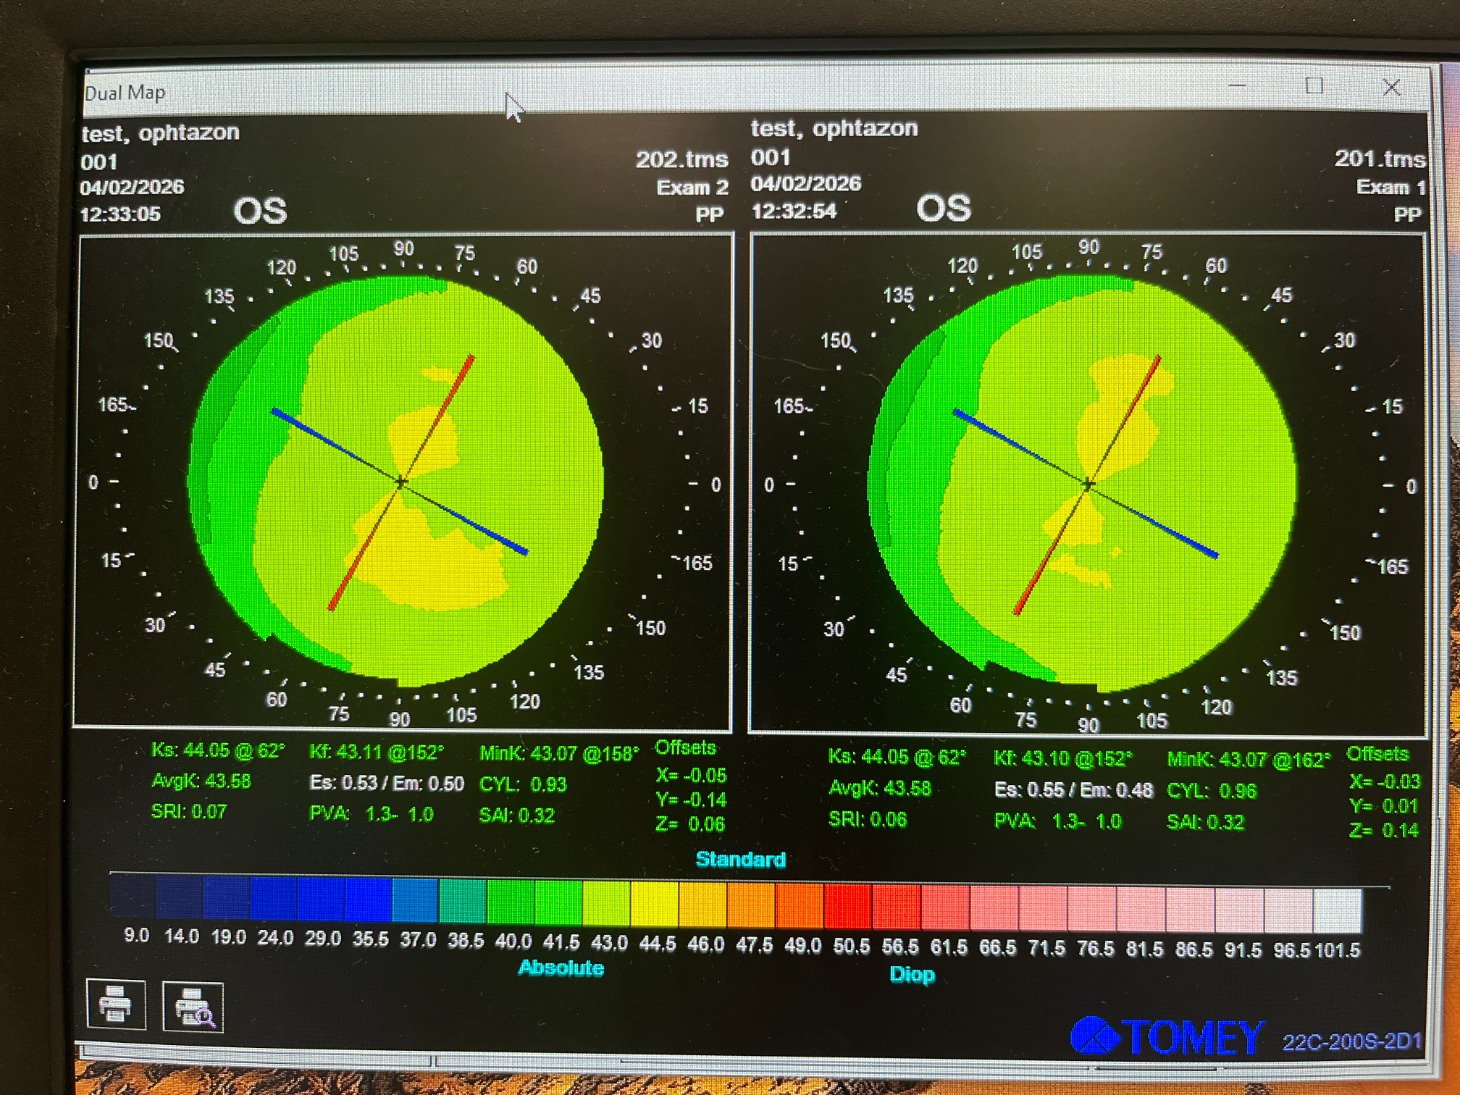Click the Diop unit label
The width and height of the screenshot is (1460, 1095).
pyautogui.click(x=912, y=974)
